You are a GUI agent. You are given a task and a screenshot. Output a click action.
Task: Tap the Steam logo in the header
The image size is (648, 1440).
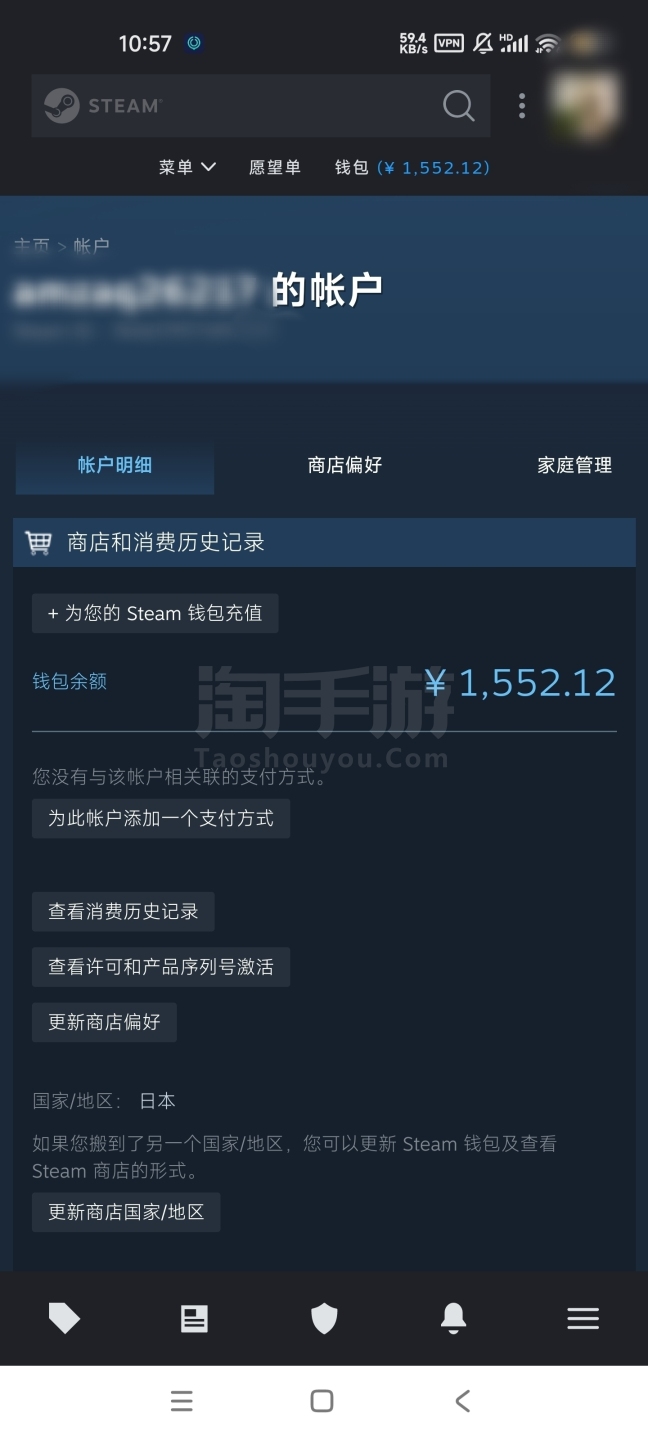[102, 105]
